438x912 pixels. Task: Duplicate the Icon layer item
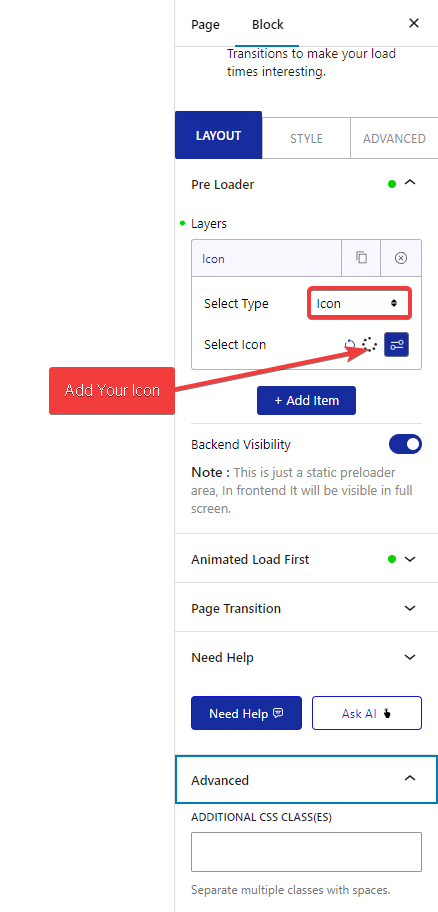point(361,258)
